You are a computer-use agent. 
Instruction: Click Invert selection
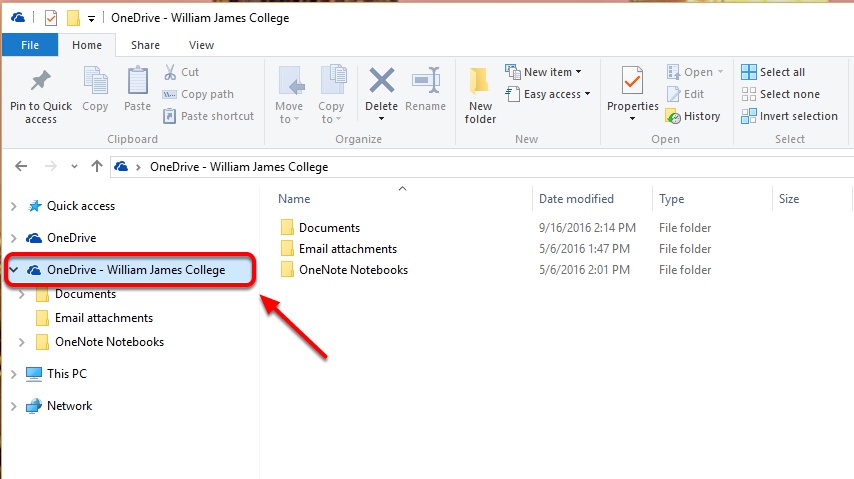789,116
